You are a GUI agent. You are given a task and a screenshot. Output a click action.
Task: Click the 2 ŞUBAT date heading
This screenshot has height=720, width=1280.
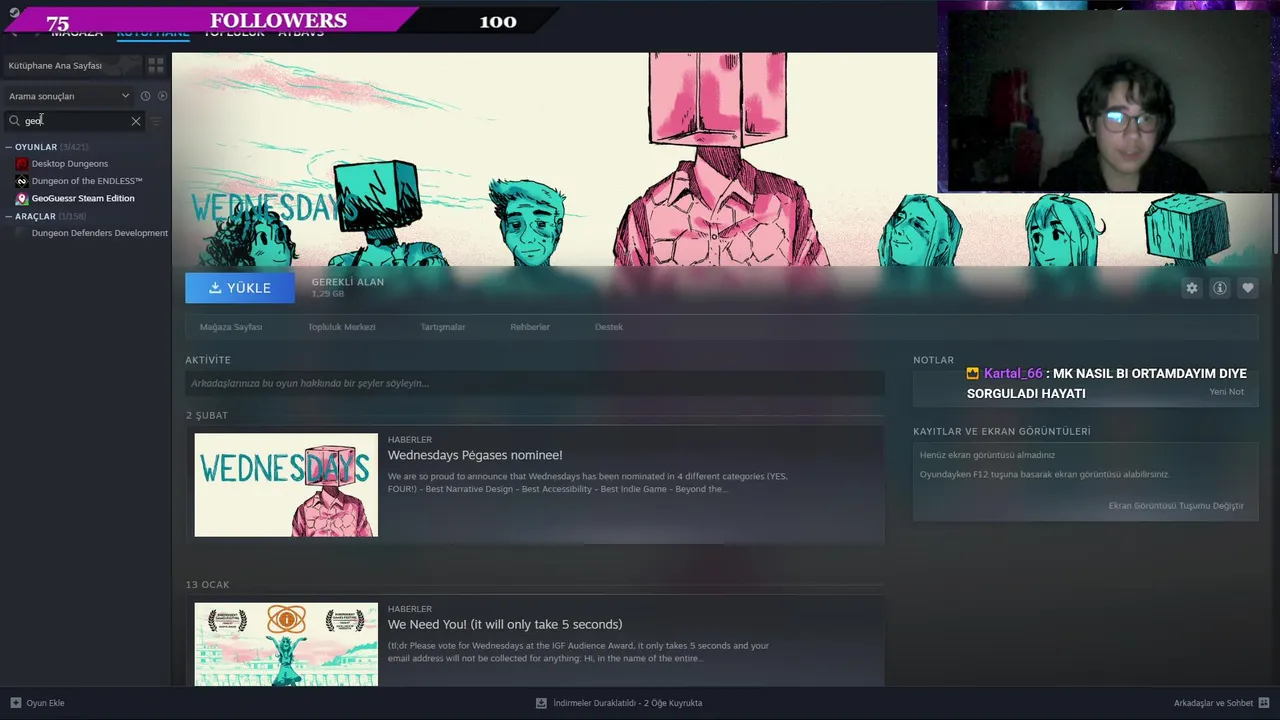coord(207,415)
